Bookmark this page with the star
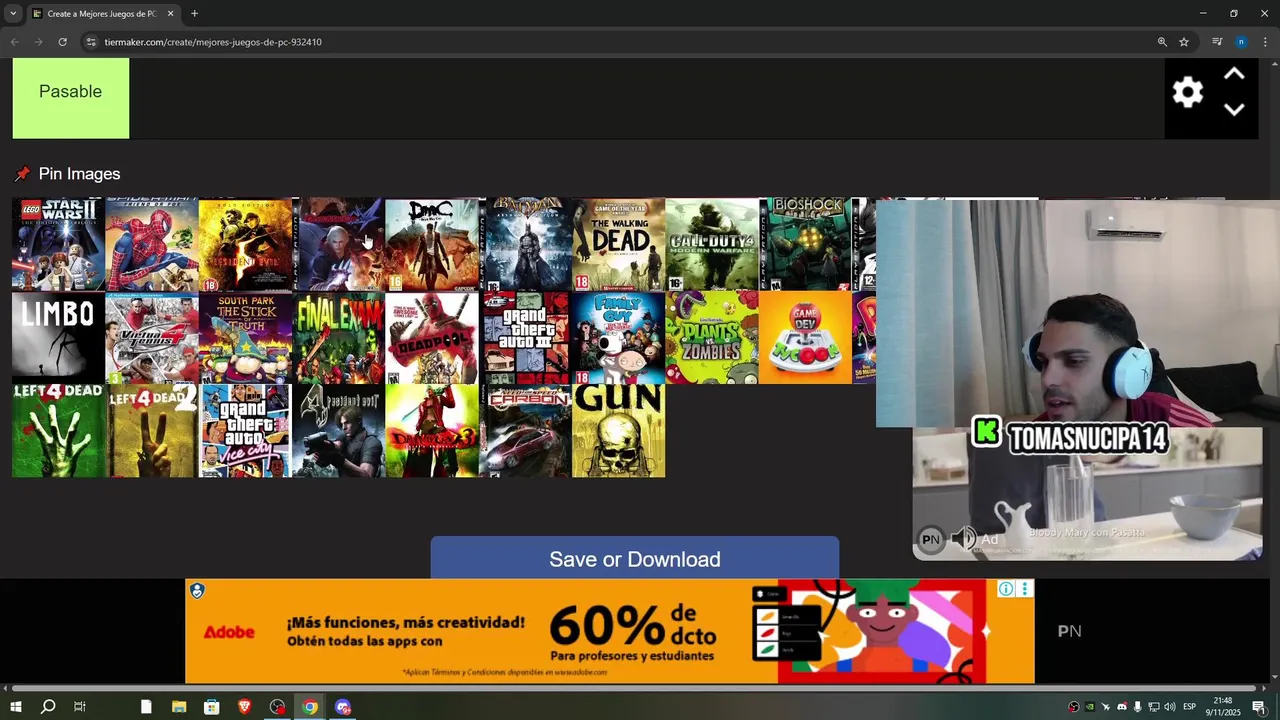The width and height of the screenshot is (1280, 720). 1184,42
